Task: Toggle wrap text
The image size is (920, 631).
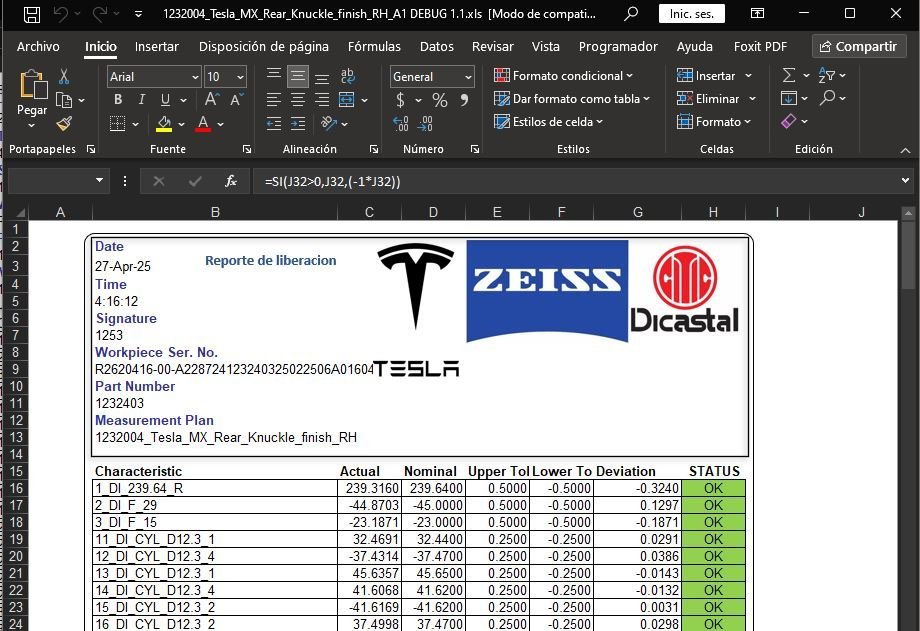Action: (347, 76)
